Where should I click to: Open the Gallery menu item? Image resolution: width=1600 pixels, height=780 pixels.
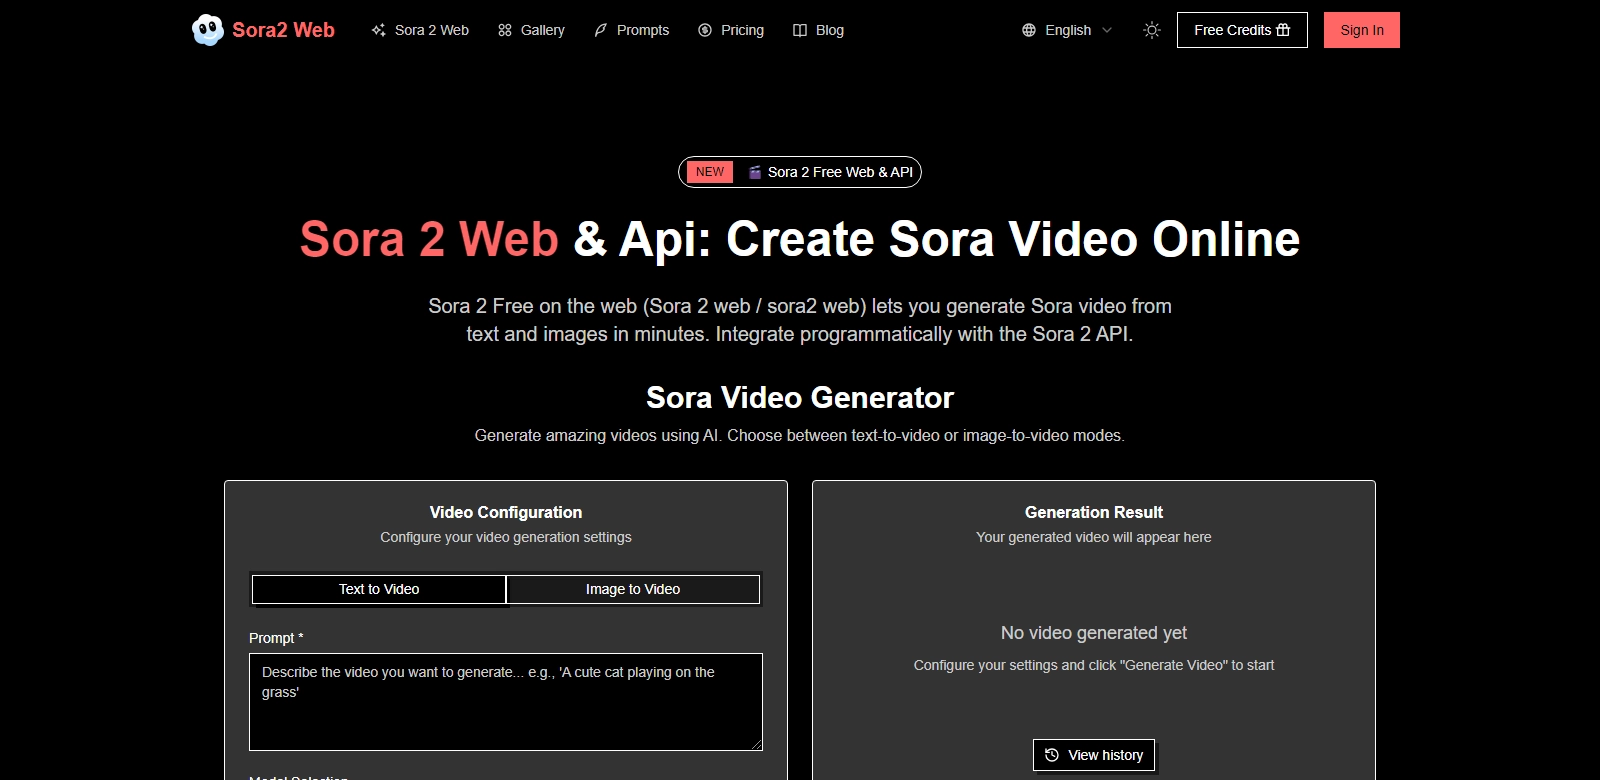(x=531, y=30)
